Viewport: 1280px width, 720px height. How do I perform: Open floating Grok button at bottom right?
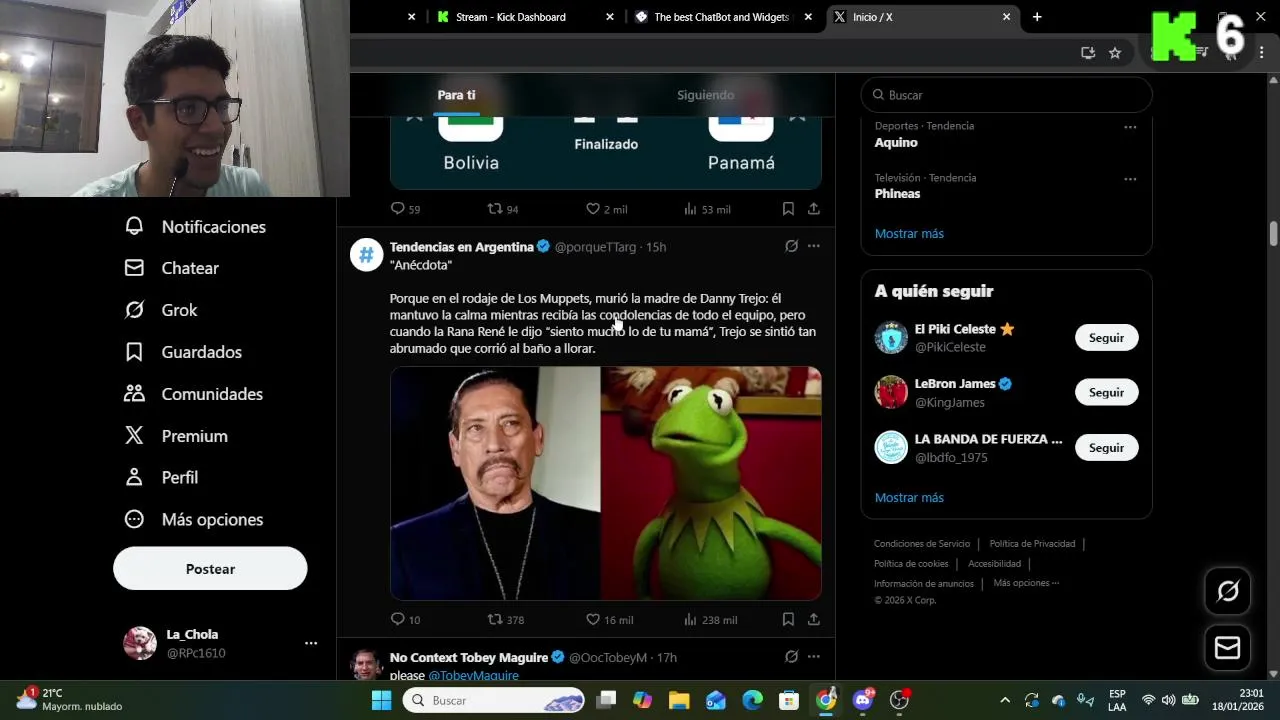click(1227, 591)
